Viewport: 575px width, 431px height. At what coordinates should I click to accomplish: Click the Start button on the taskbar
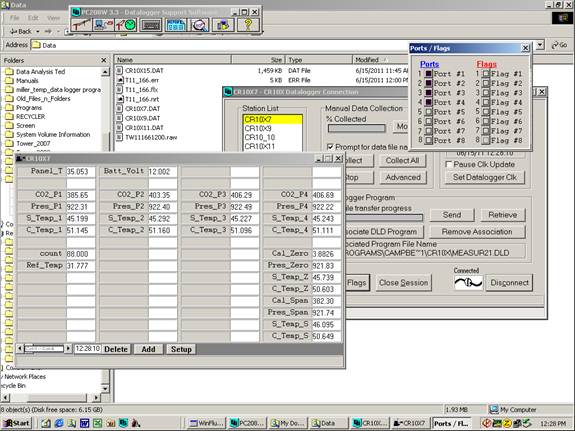click(17, 423)
